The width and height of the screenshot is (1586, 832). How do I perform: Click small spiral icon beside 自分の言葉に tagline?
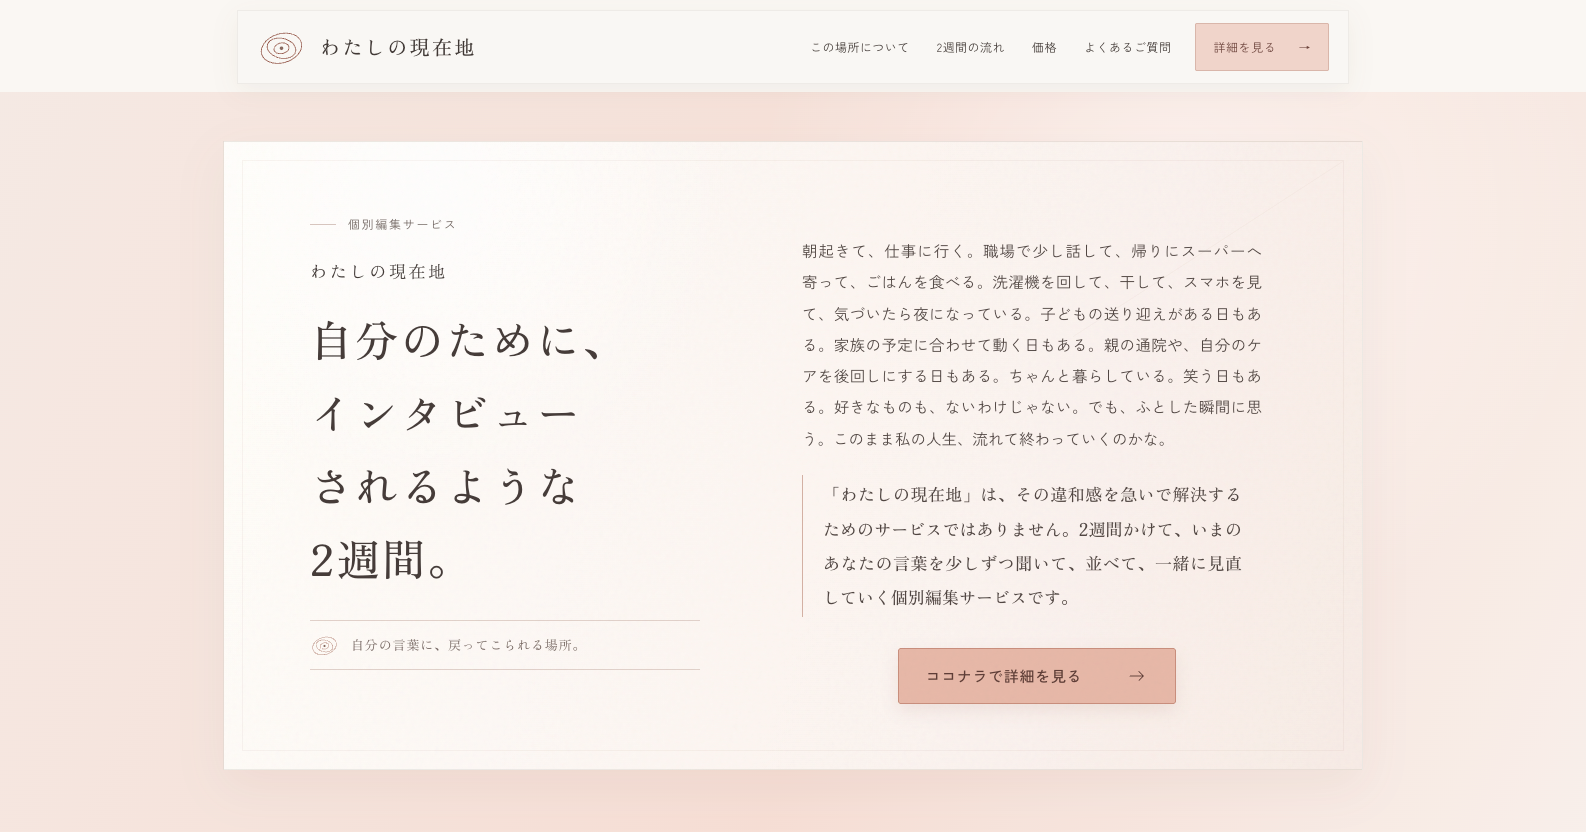pyautogui.click(x=324, y=646)
